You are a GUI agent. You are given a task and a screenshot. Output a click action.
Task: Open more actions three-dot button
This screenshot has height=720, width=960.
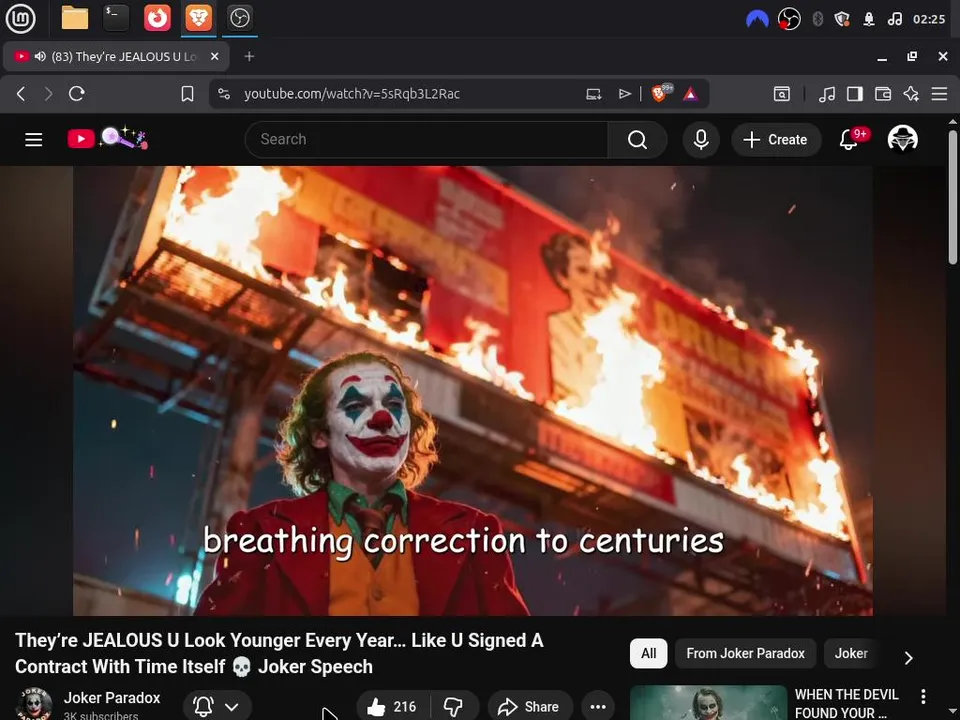(x=598, y=707)
